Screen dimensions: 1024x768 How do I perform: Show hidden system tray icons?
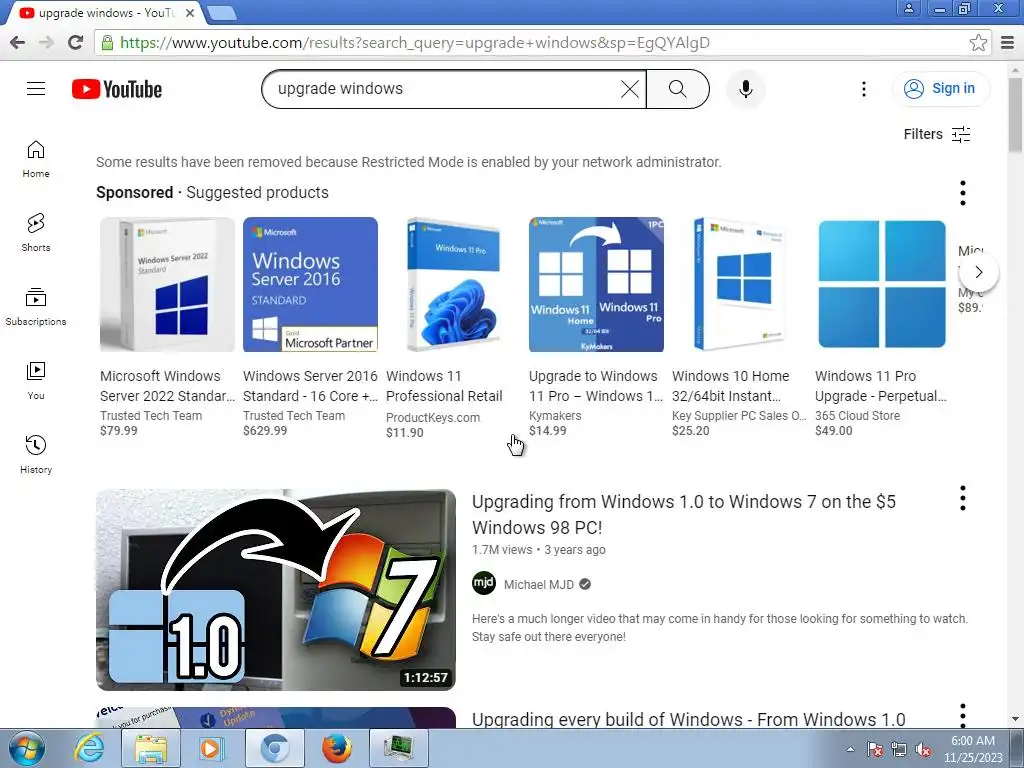click(x=850, y=750)
